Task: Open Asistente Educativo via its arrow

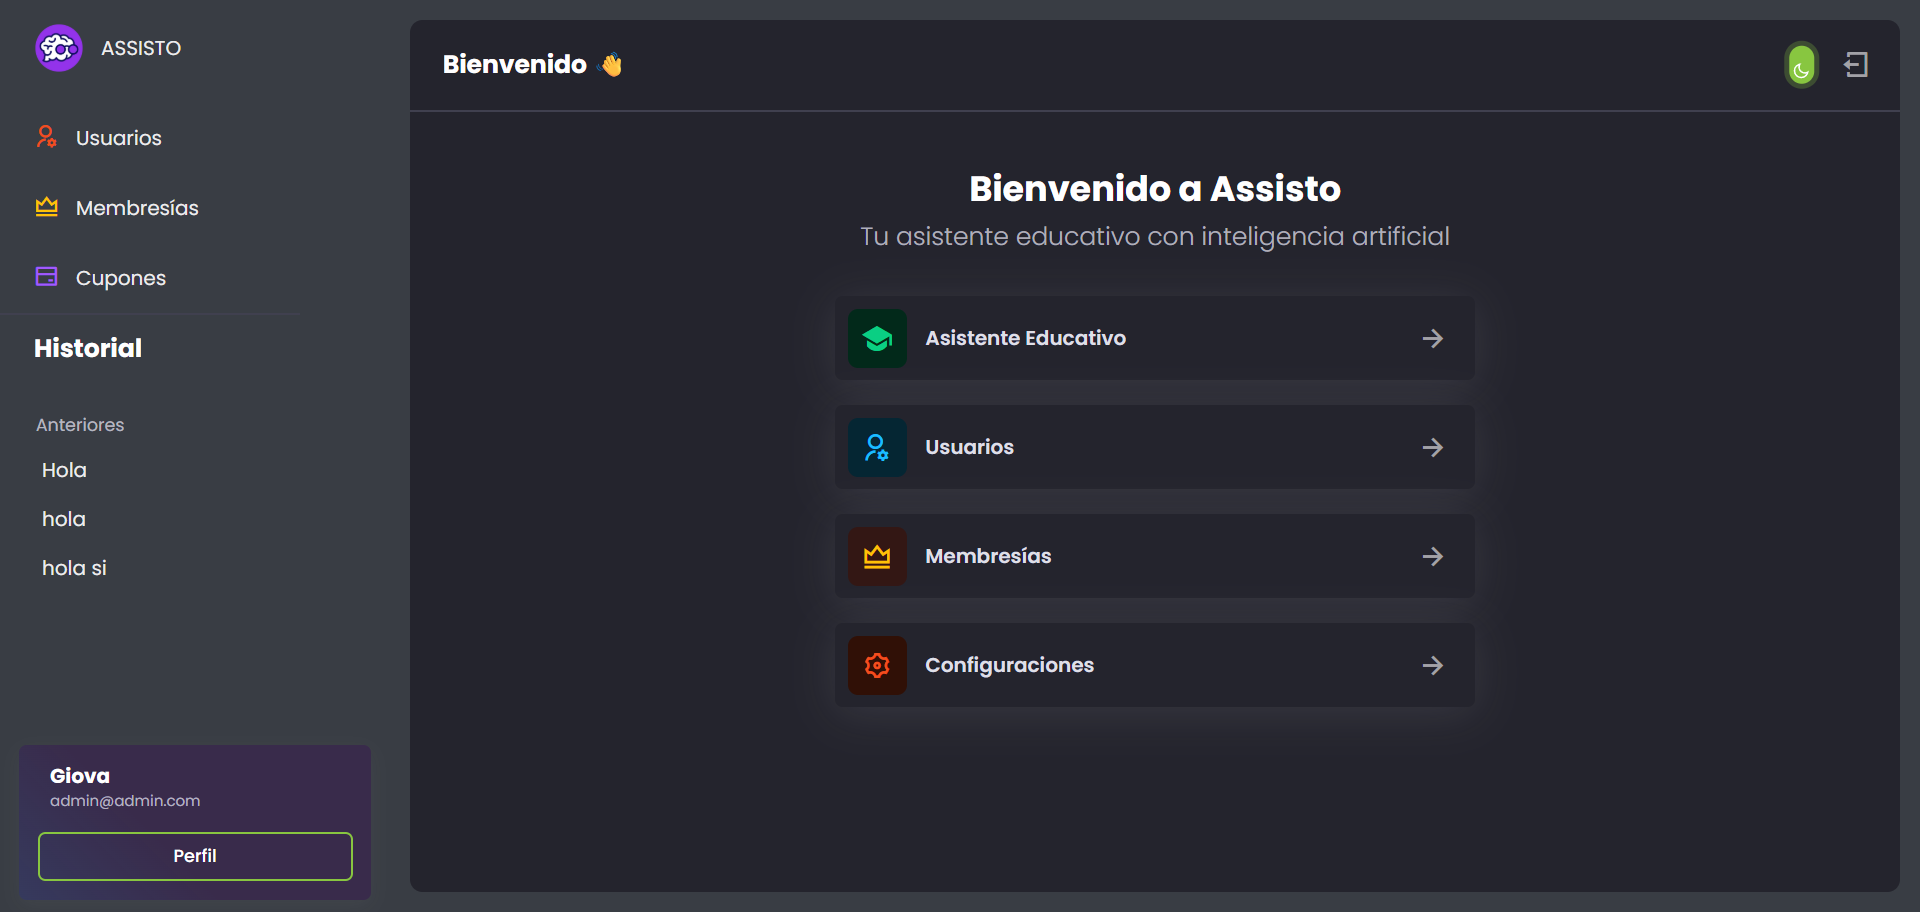Action: [1432, 339]
